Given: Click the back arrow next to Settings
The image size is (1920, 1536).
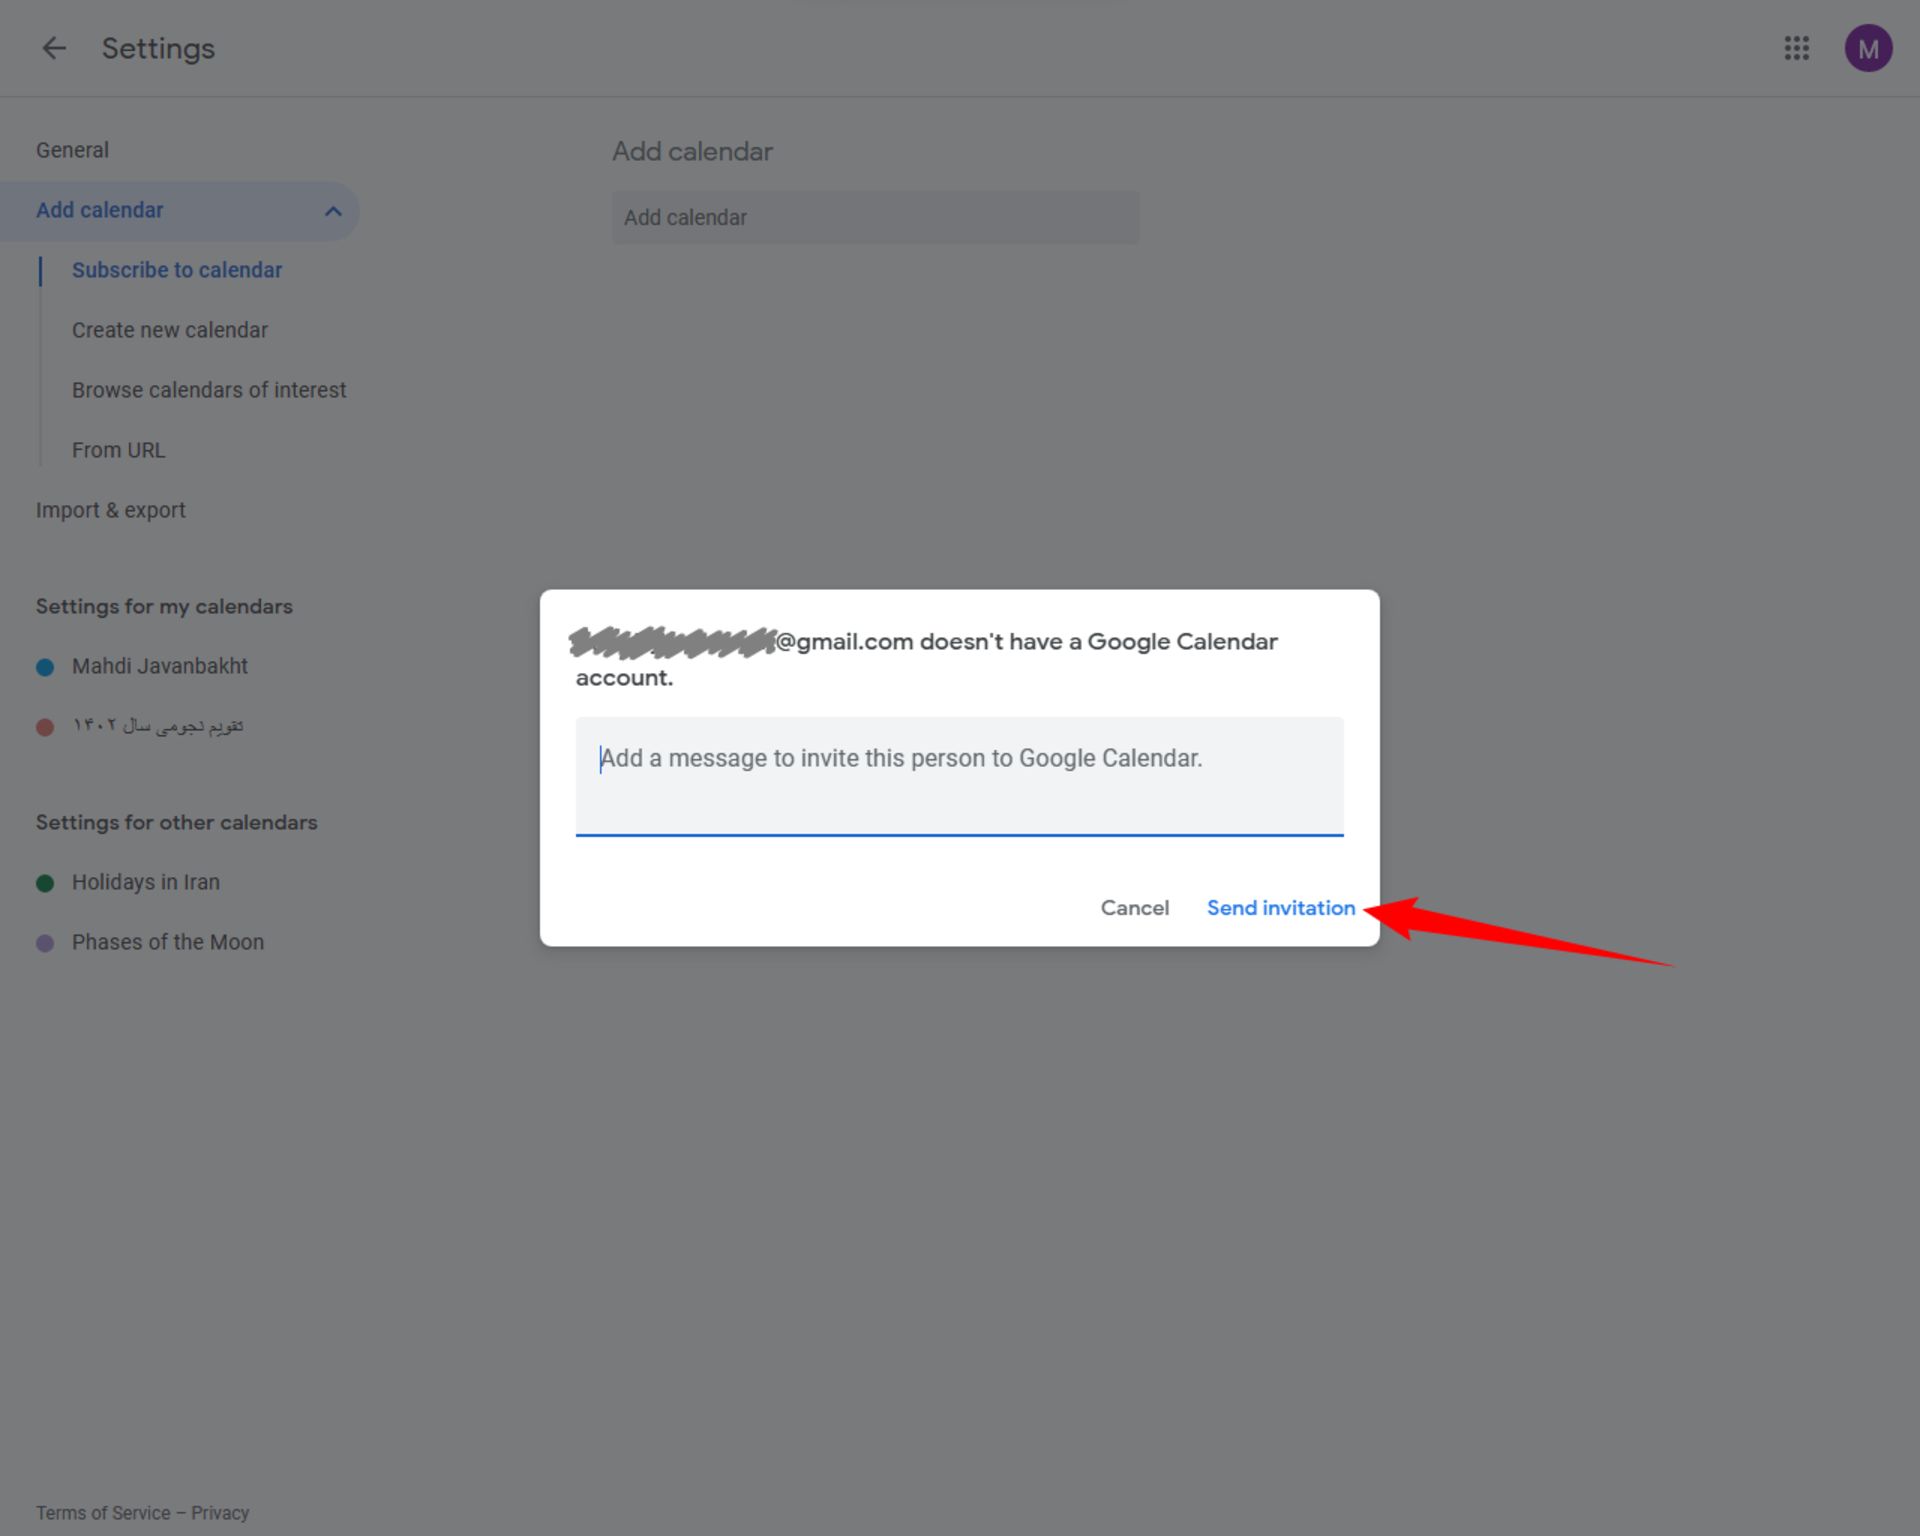Looking at the screenshot, I should point(54,48).
